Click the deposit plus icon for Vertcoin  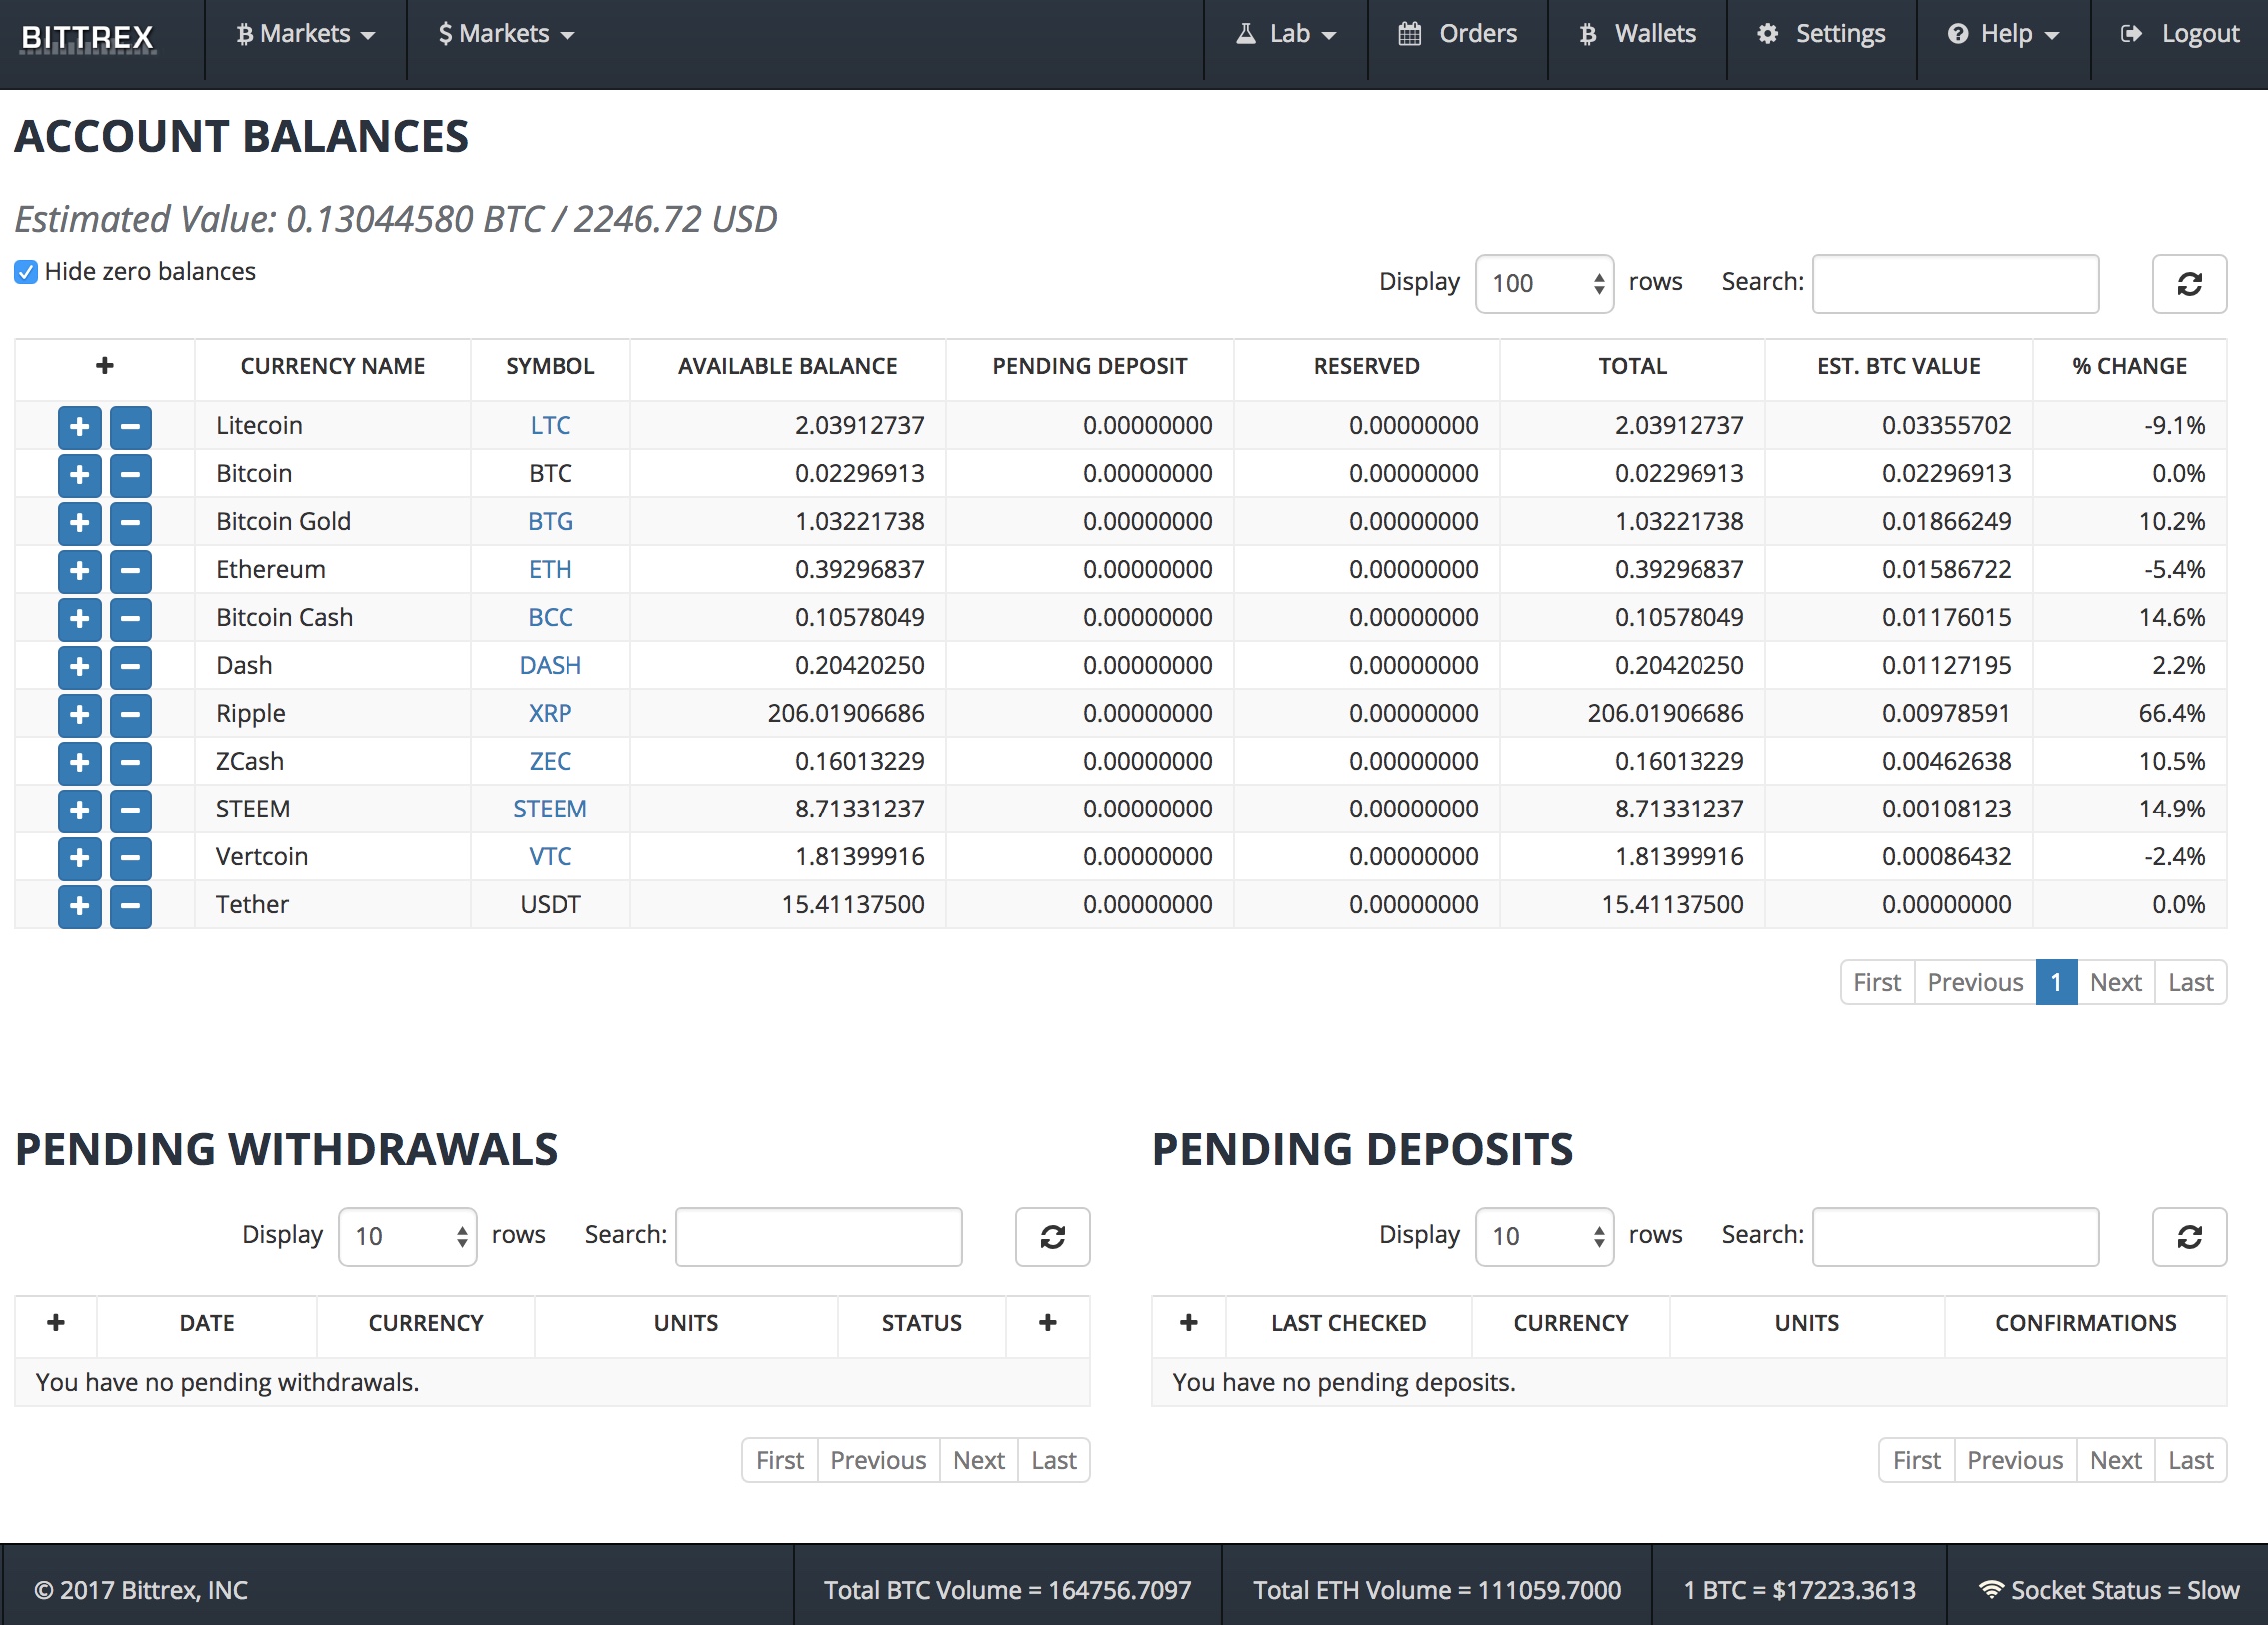[79, 859]
